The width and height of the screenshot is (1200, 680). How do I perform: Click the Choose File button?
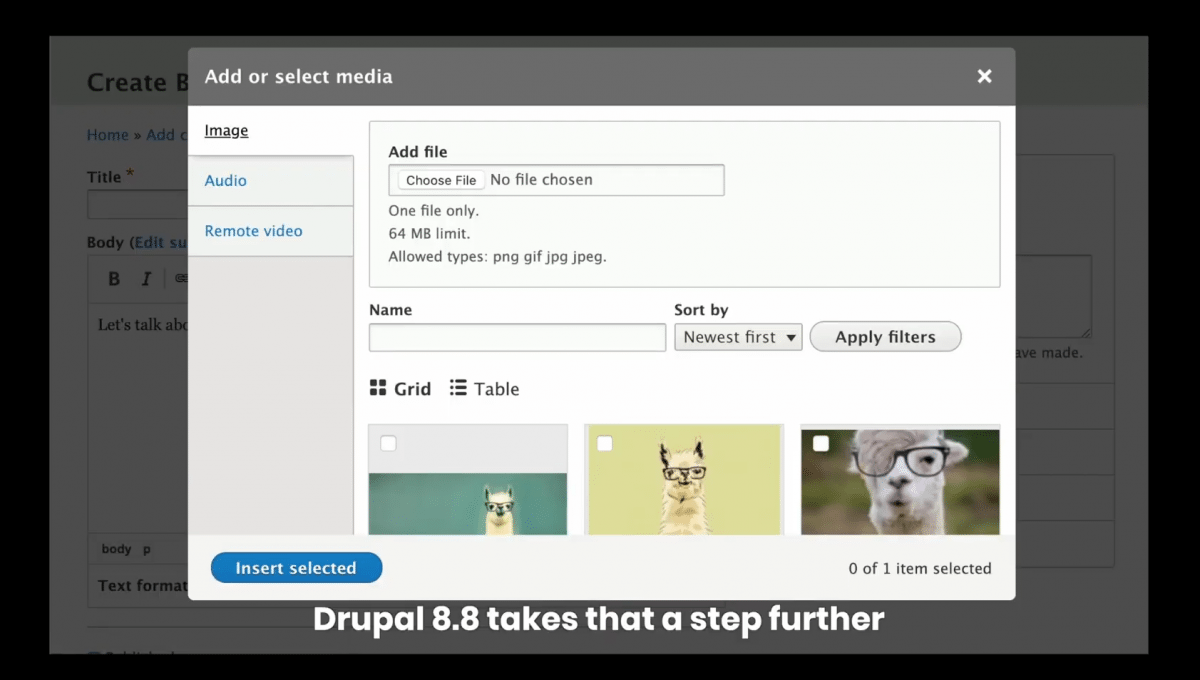tap(441, 180)
